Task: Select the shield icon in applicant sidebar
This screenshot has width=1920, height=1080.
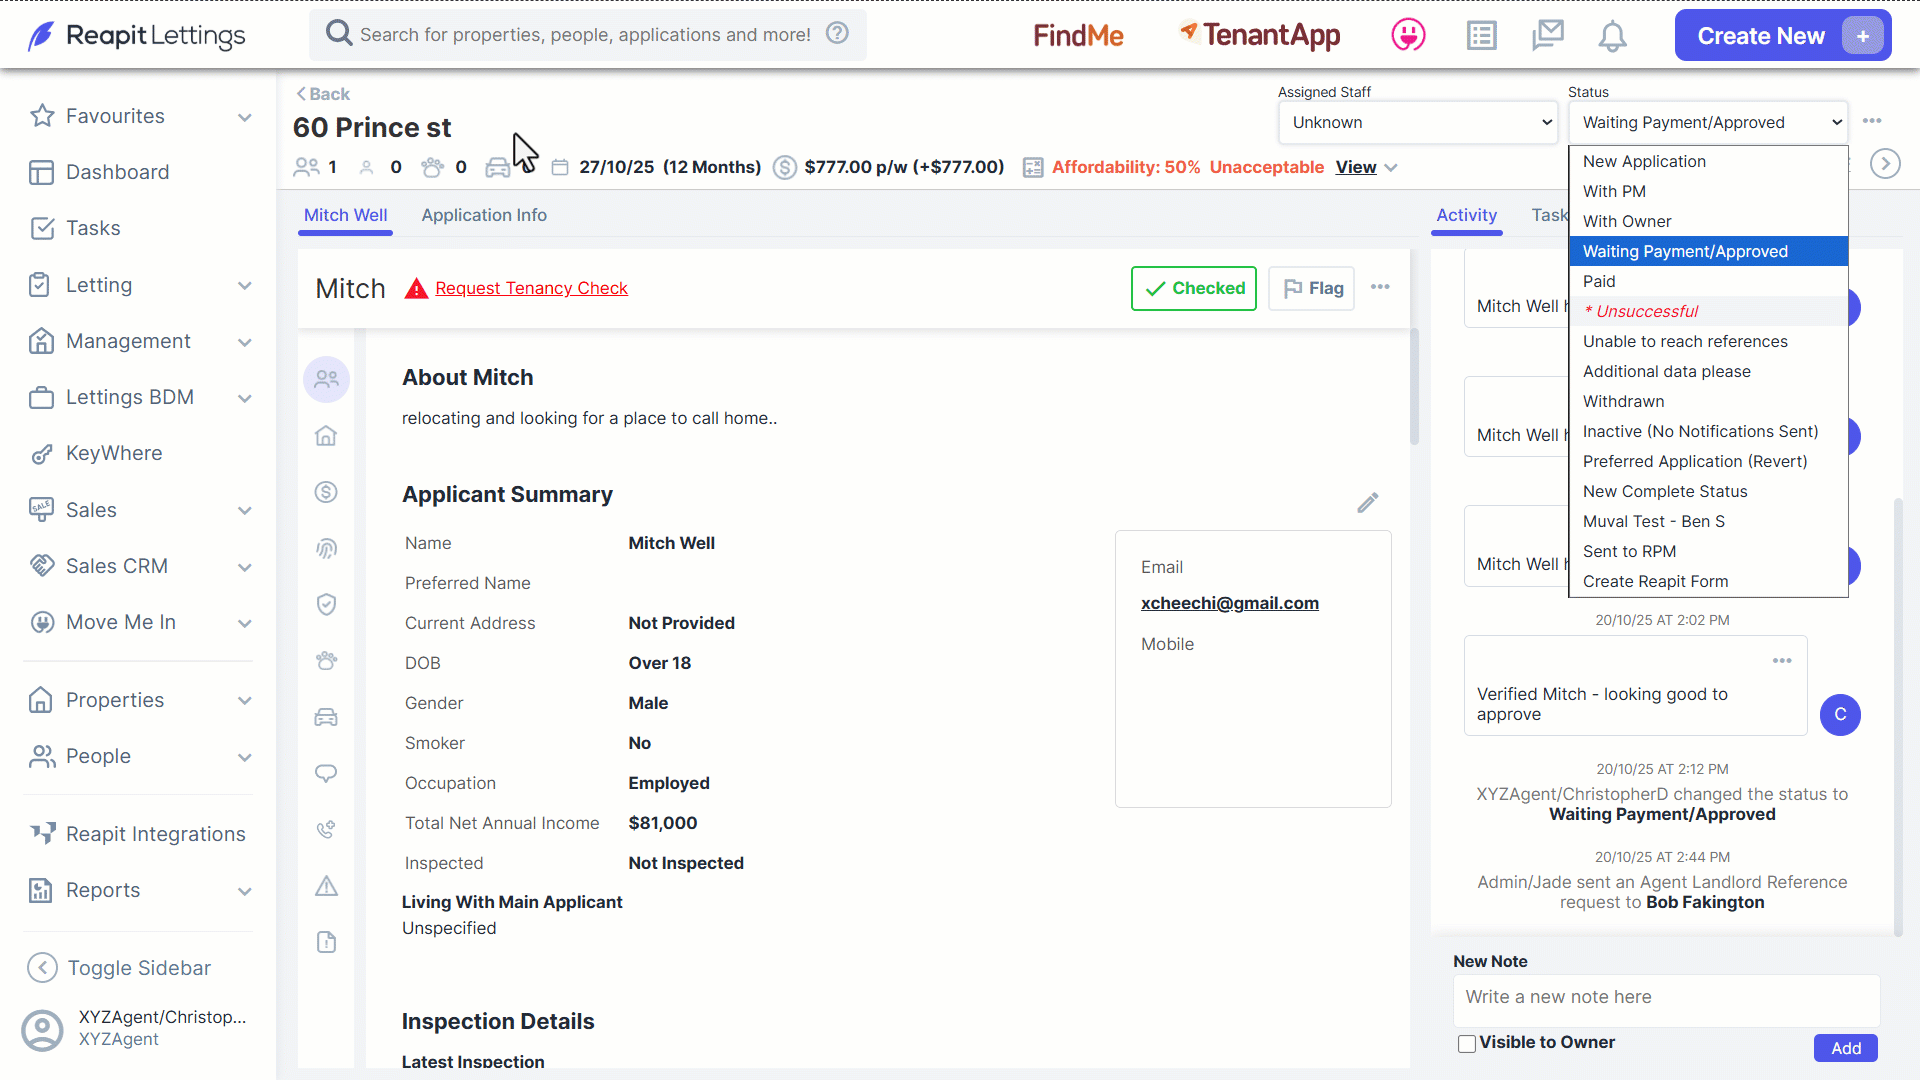Action: click(326, 604)
